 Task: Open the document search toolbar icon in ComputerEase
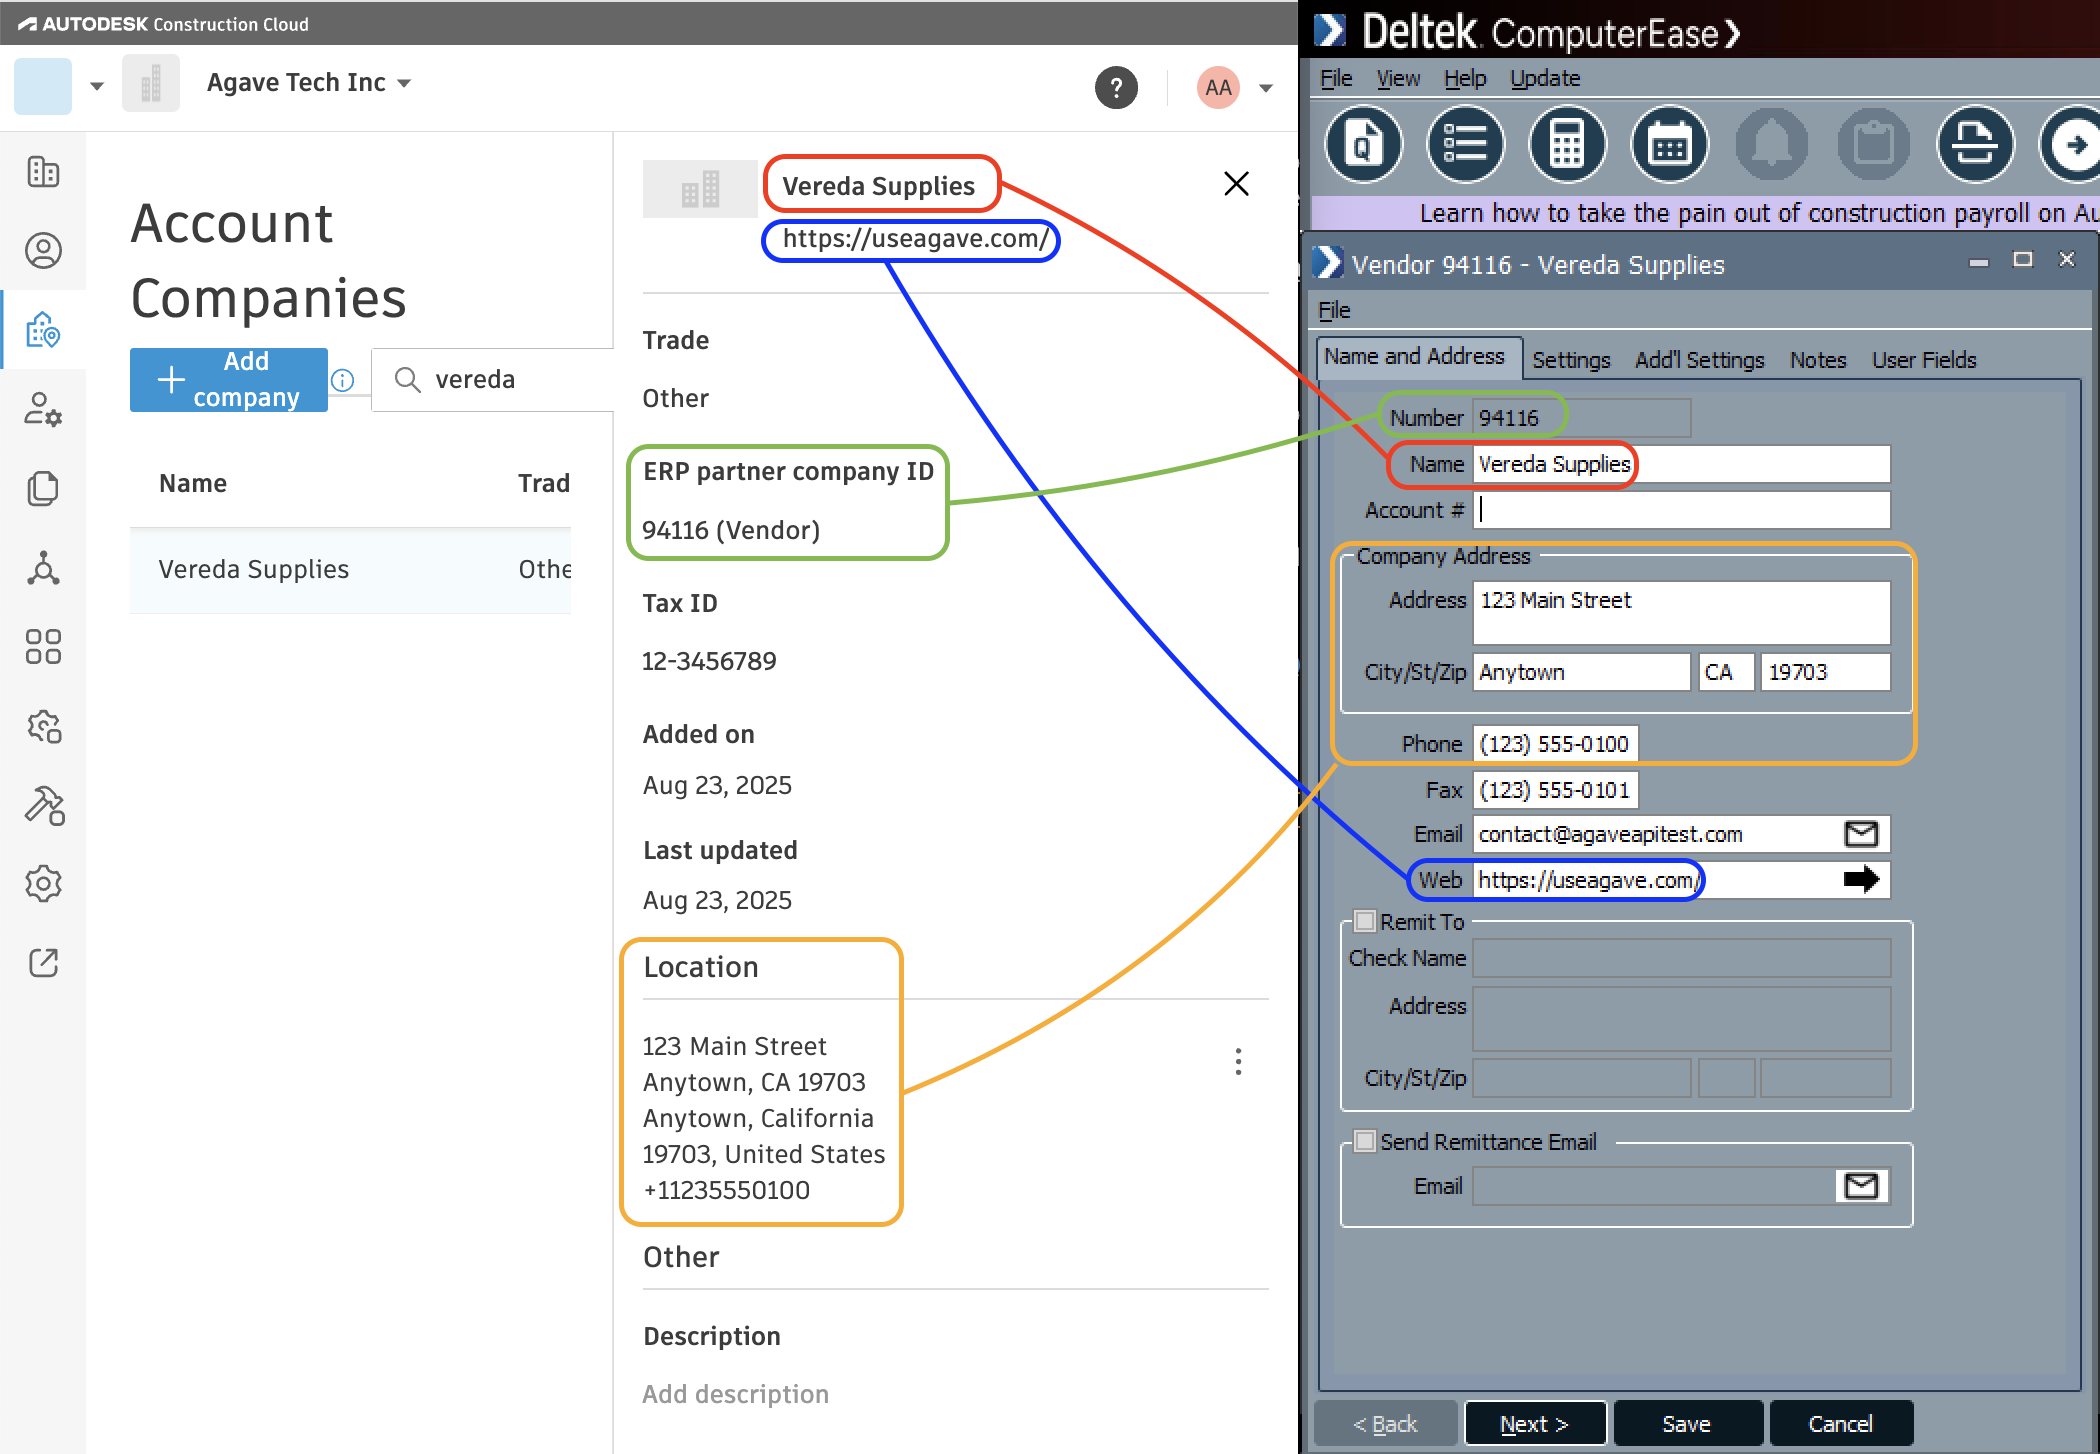(x=1364, y=145)
